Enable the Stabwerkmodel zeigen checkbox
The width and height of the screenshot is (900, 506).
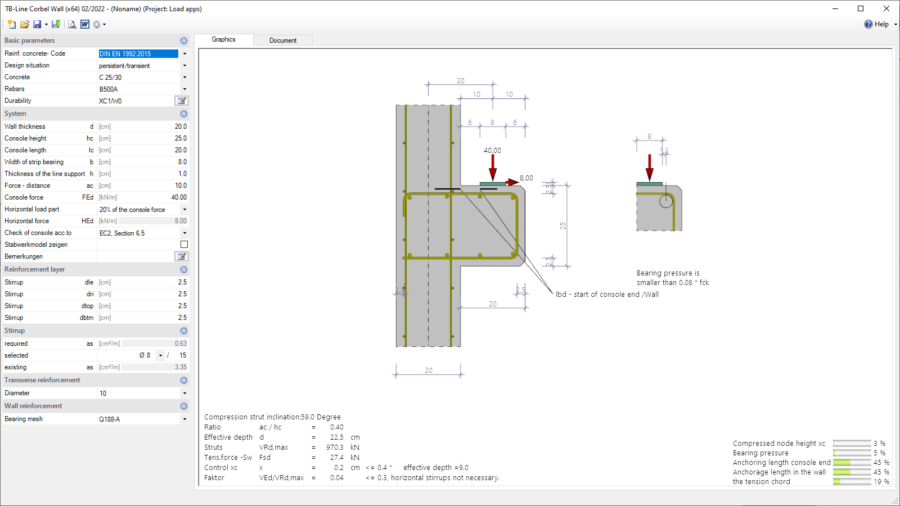tap(183, 244)
